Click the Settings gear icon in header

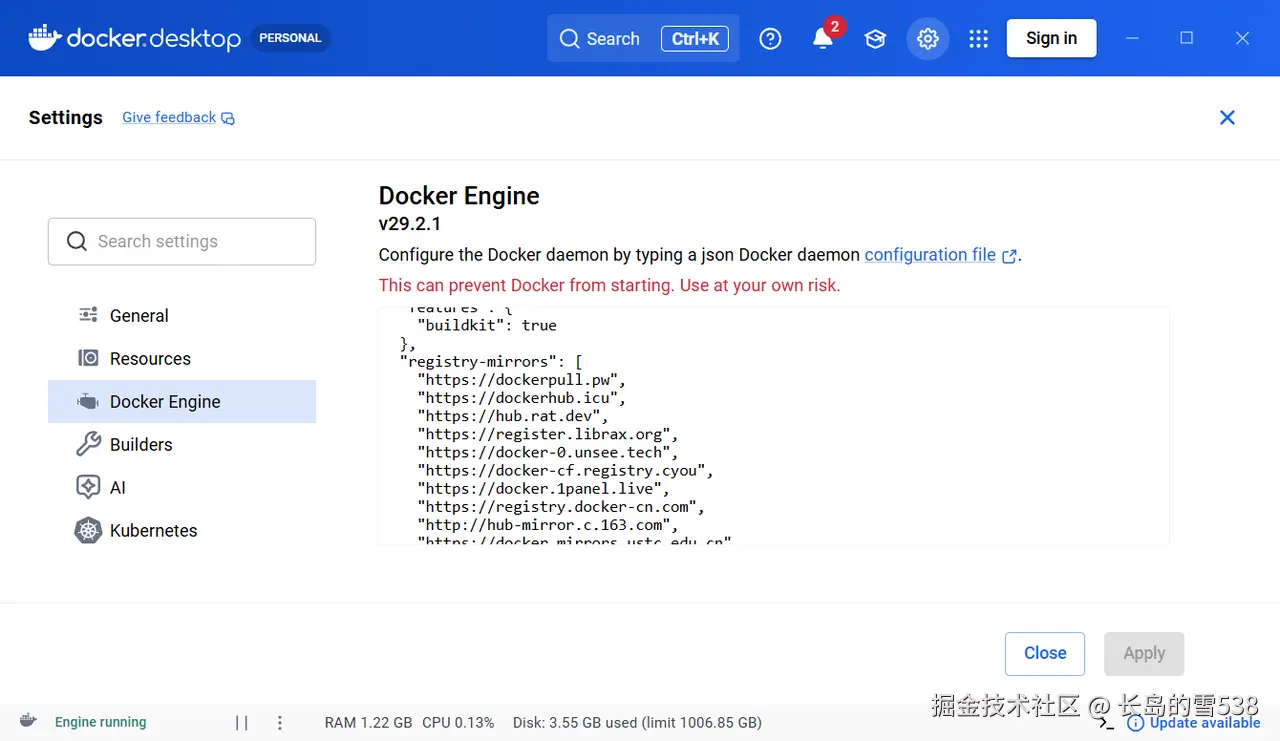click(928, 39)
